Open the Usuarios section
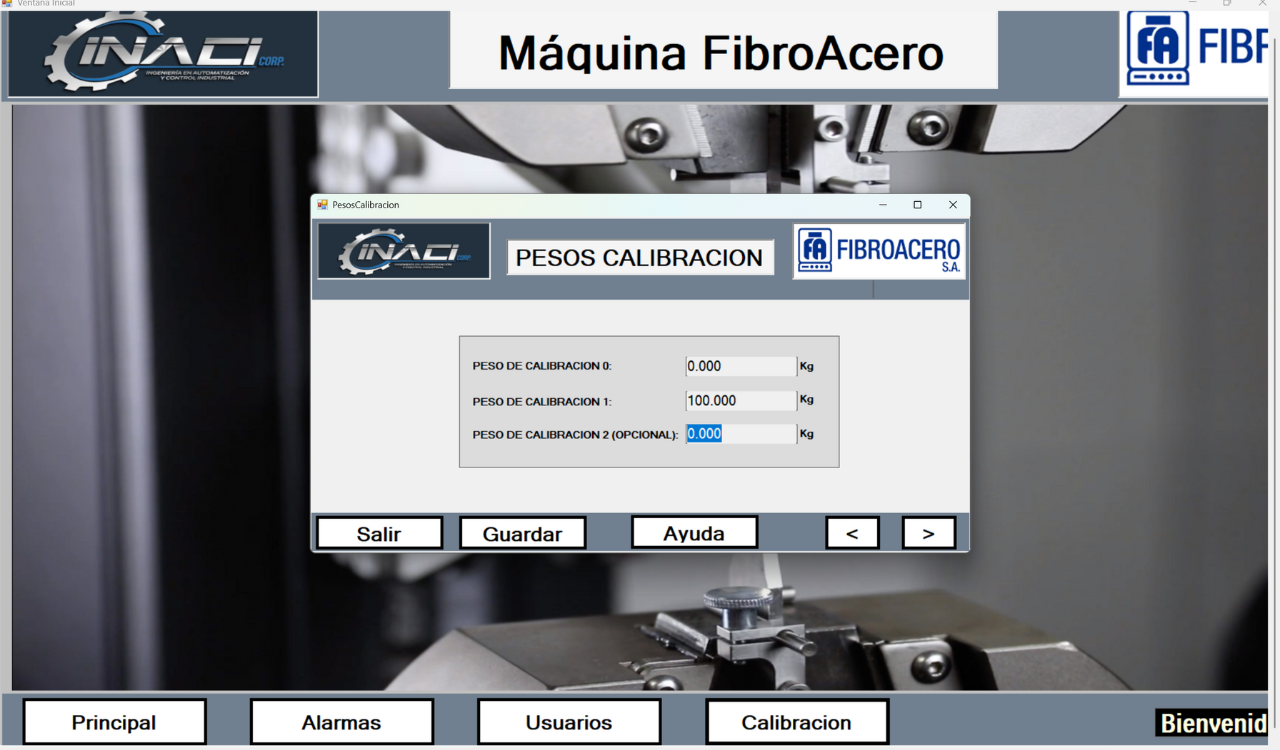 pyautogui.click(x=568, y=722)
